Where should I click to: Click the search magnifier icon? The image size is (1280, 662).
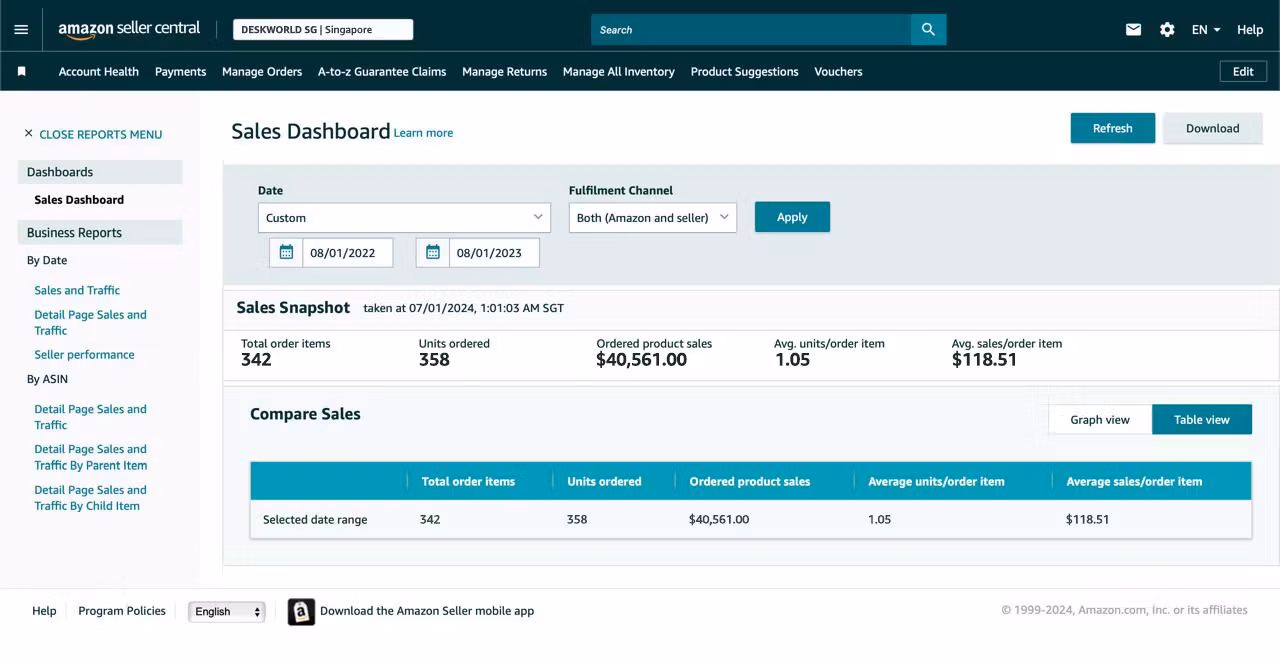pos(928,30)
